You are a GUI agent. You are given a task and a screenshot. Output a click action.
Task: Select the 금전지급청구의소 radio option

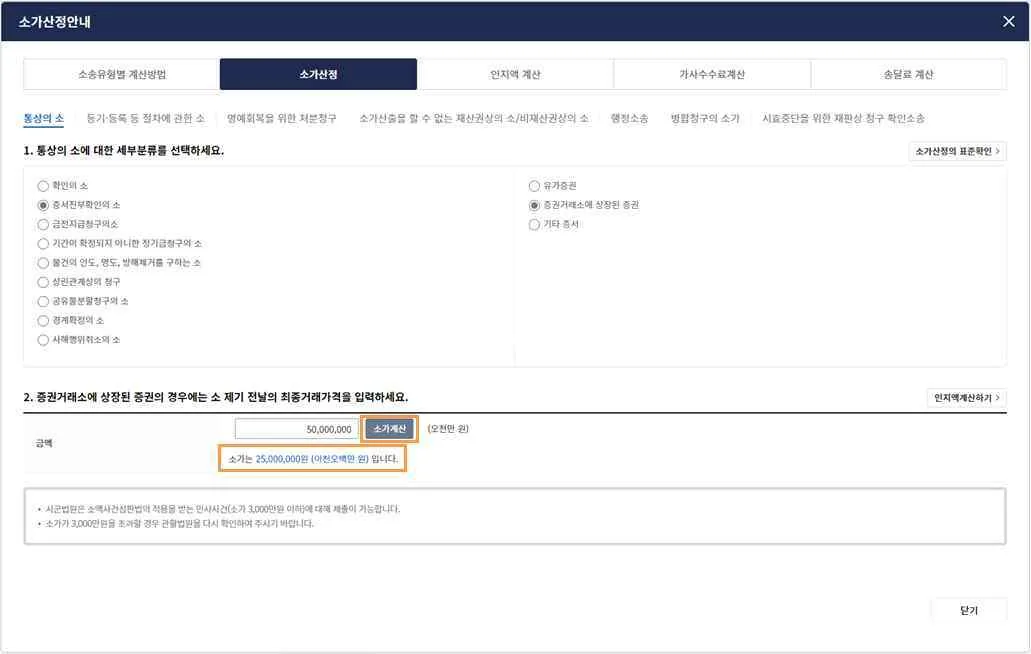43,224
